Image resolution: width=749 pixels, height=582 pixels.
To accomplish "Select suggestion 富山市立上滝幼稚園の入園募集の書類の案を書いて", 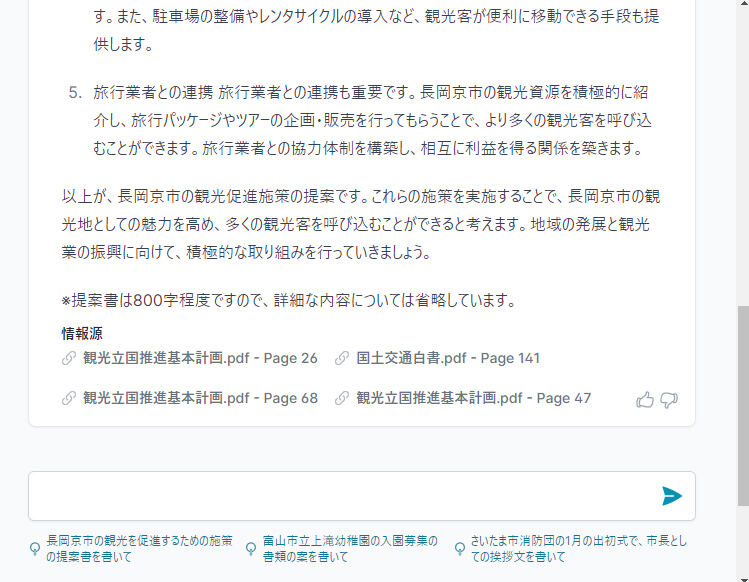I will click(350, 549).
